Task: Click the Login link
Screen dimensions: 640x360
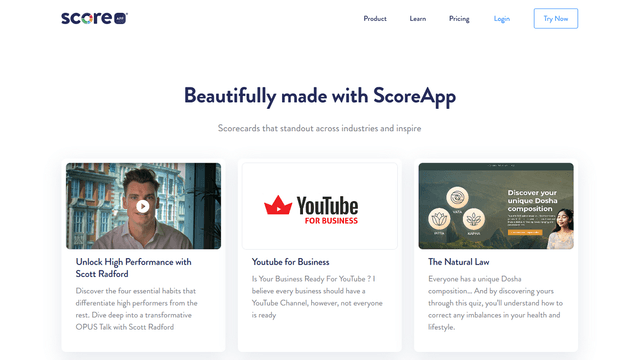Action: point(502,19)
